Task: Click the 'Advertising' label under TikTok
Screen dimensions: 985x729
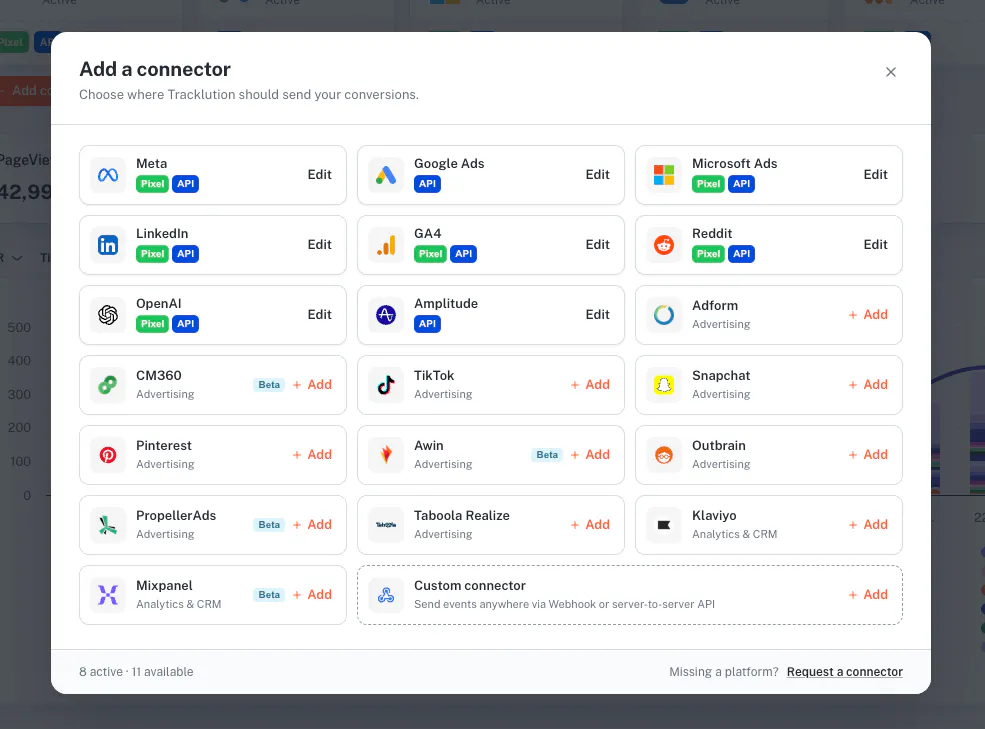Action: [x=443, y=394]
